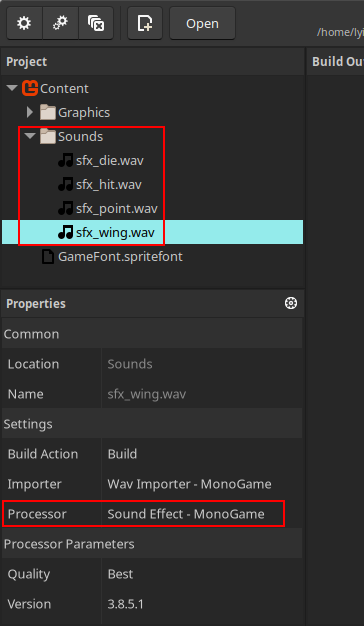364x626 pixels.
Task: Click the Rebuild double-gear toolbar icon
Action: tap(60, 24)
